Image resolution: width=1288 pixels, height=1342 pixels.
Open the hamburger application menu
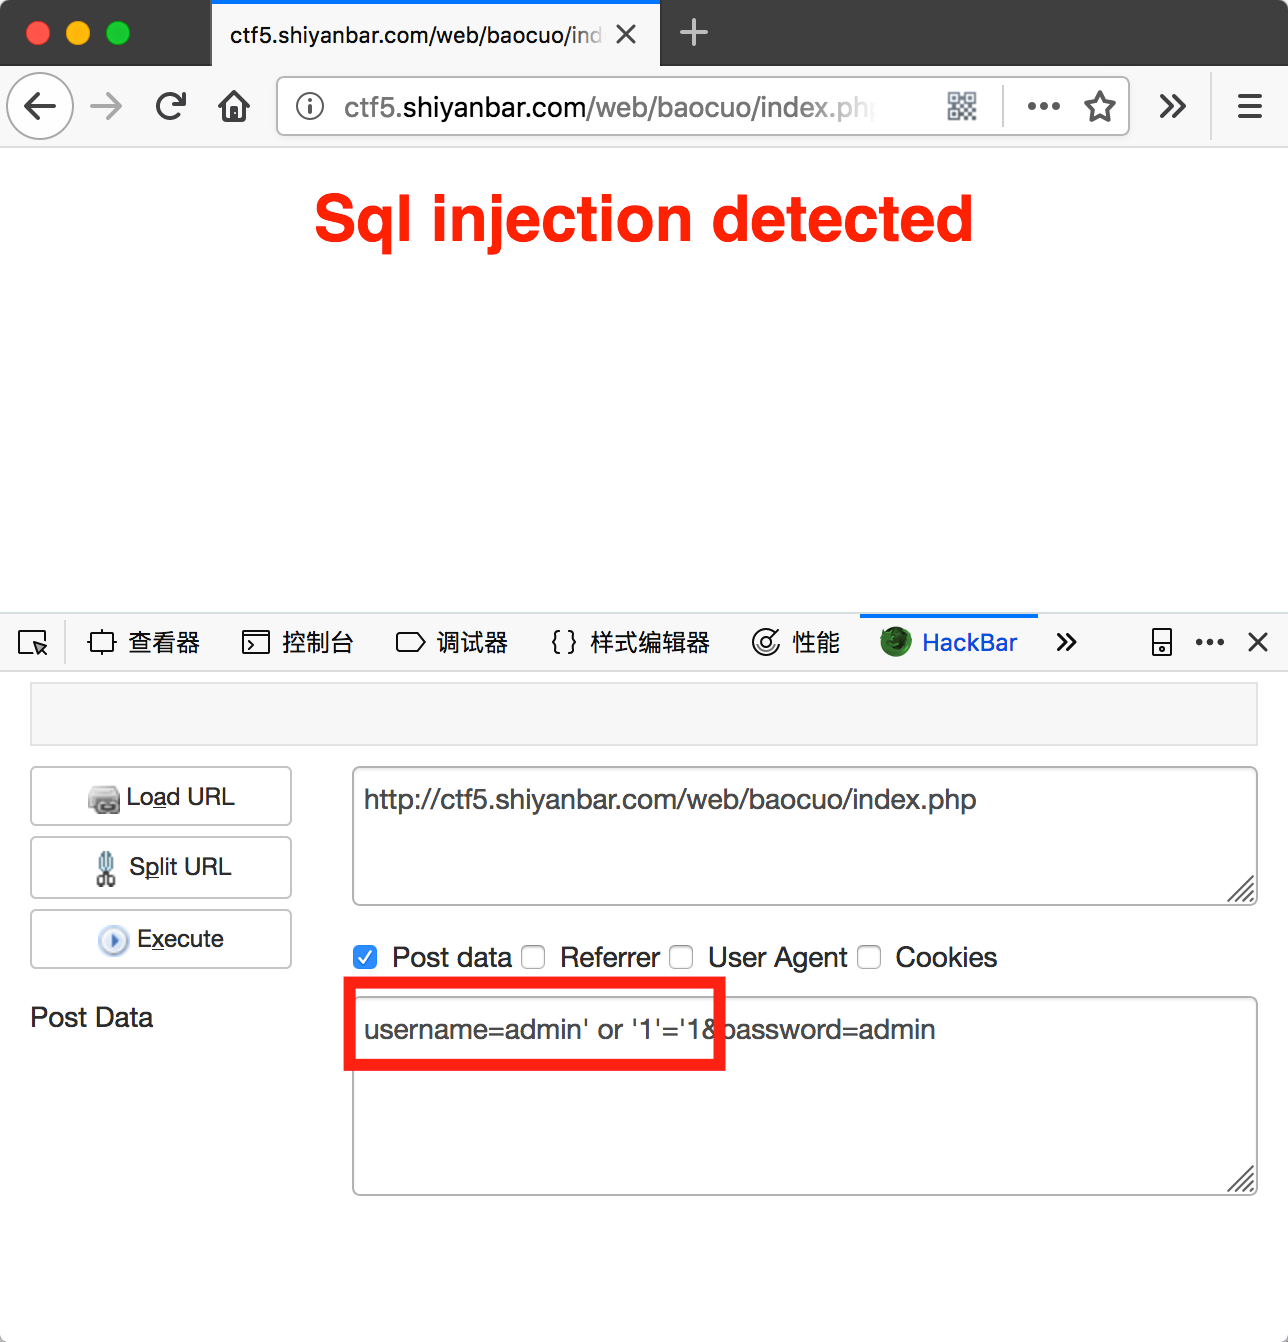pyautogui.click(x=1249, y=106)
